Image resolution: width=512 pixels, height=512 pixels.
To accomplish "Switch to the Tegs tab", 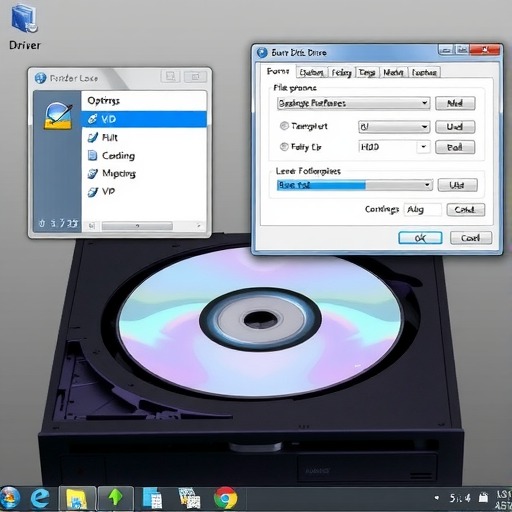I will [x=367, y=72].
